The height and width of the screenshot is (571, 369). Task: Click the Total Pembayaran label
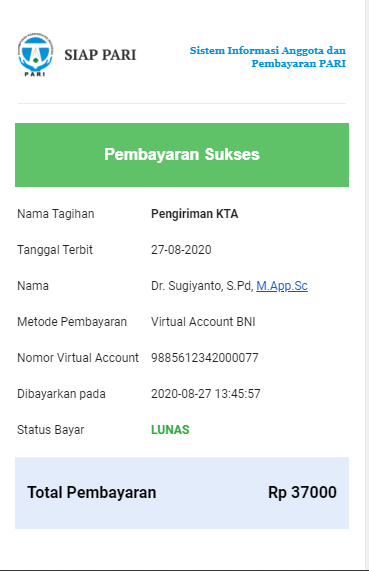pyautogui.click(x=92, y=492)
